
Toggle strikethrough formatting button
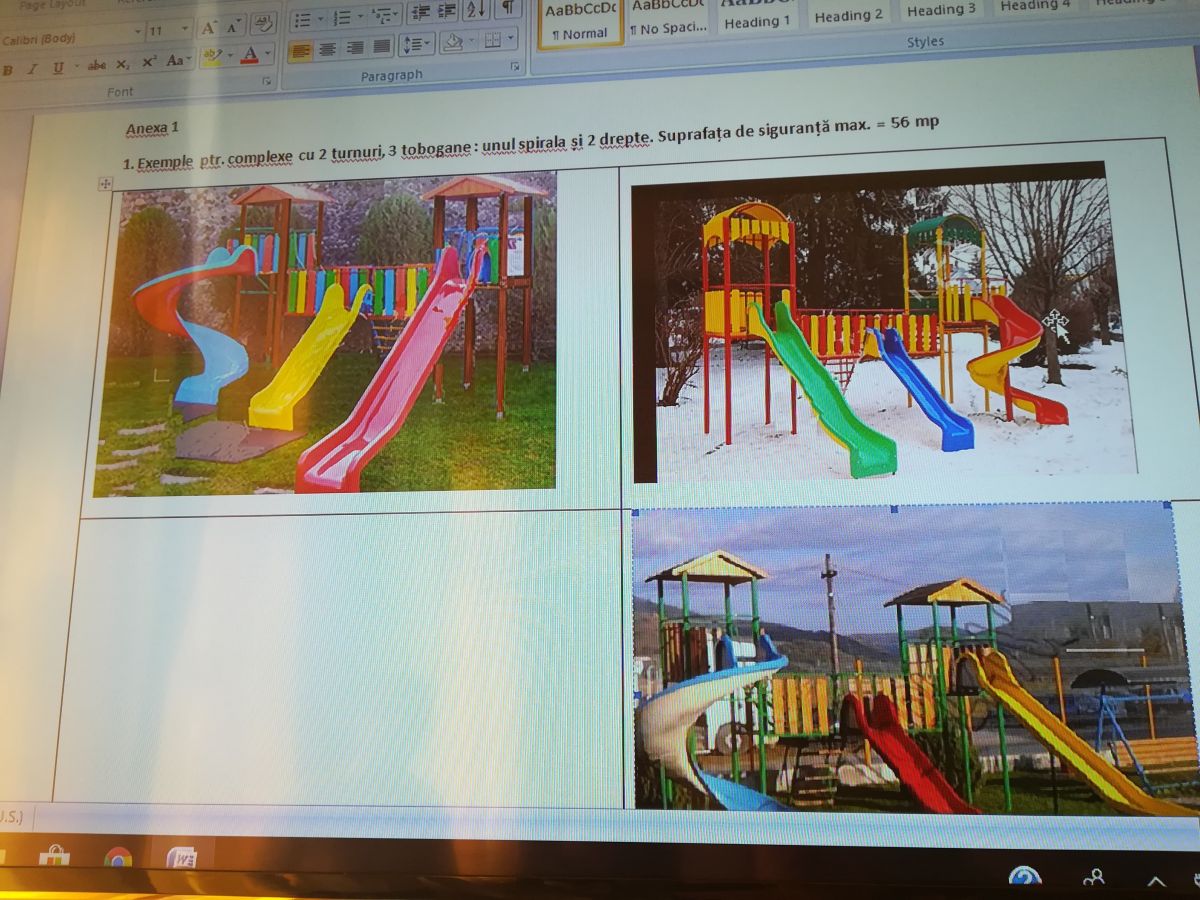96,65
